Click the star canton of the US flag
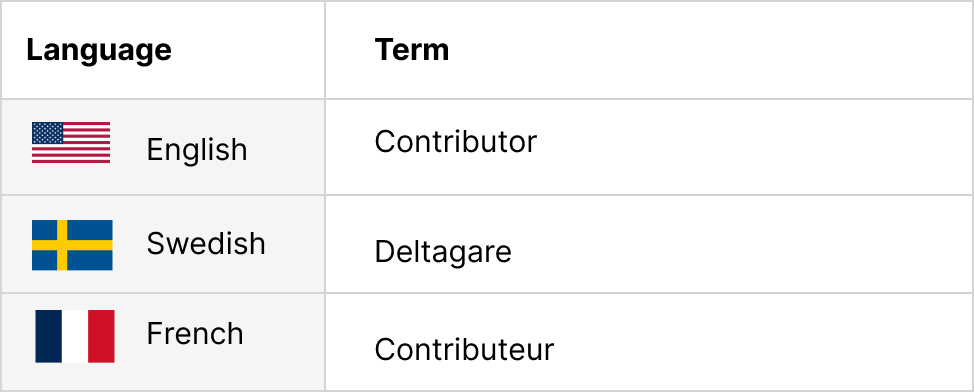Image resolution: width=974 pixels, height=392 pixels. point(48,132)
